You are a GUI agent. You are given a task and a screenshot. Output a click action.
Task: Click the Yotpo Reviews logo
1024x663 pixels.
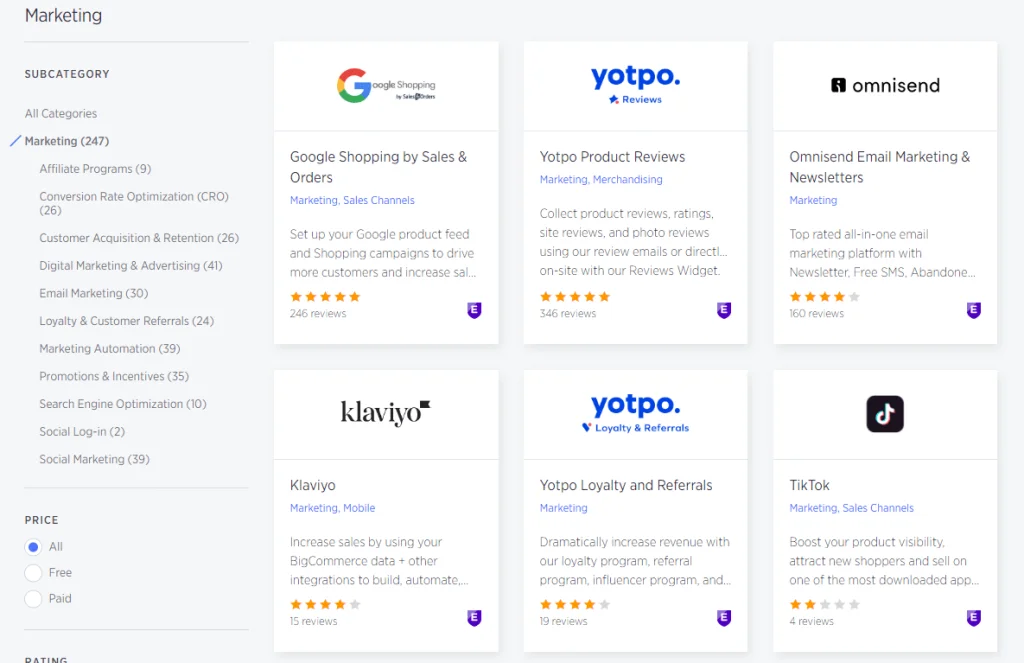coord(635,85)
